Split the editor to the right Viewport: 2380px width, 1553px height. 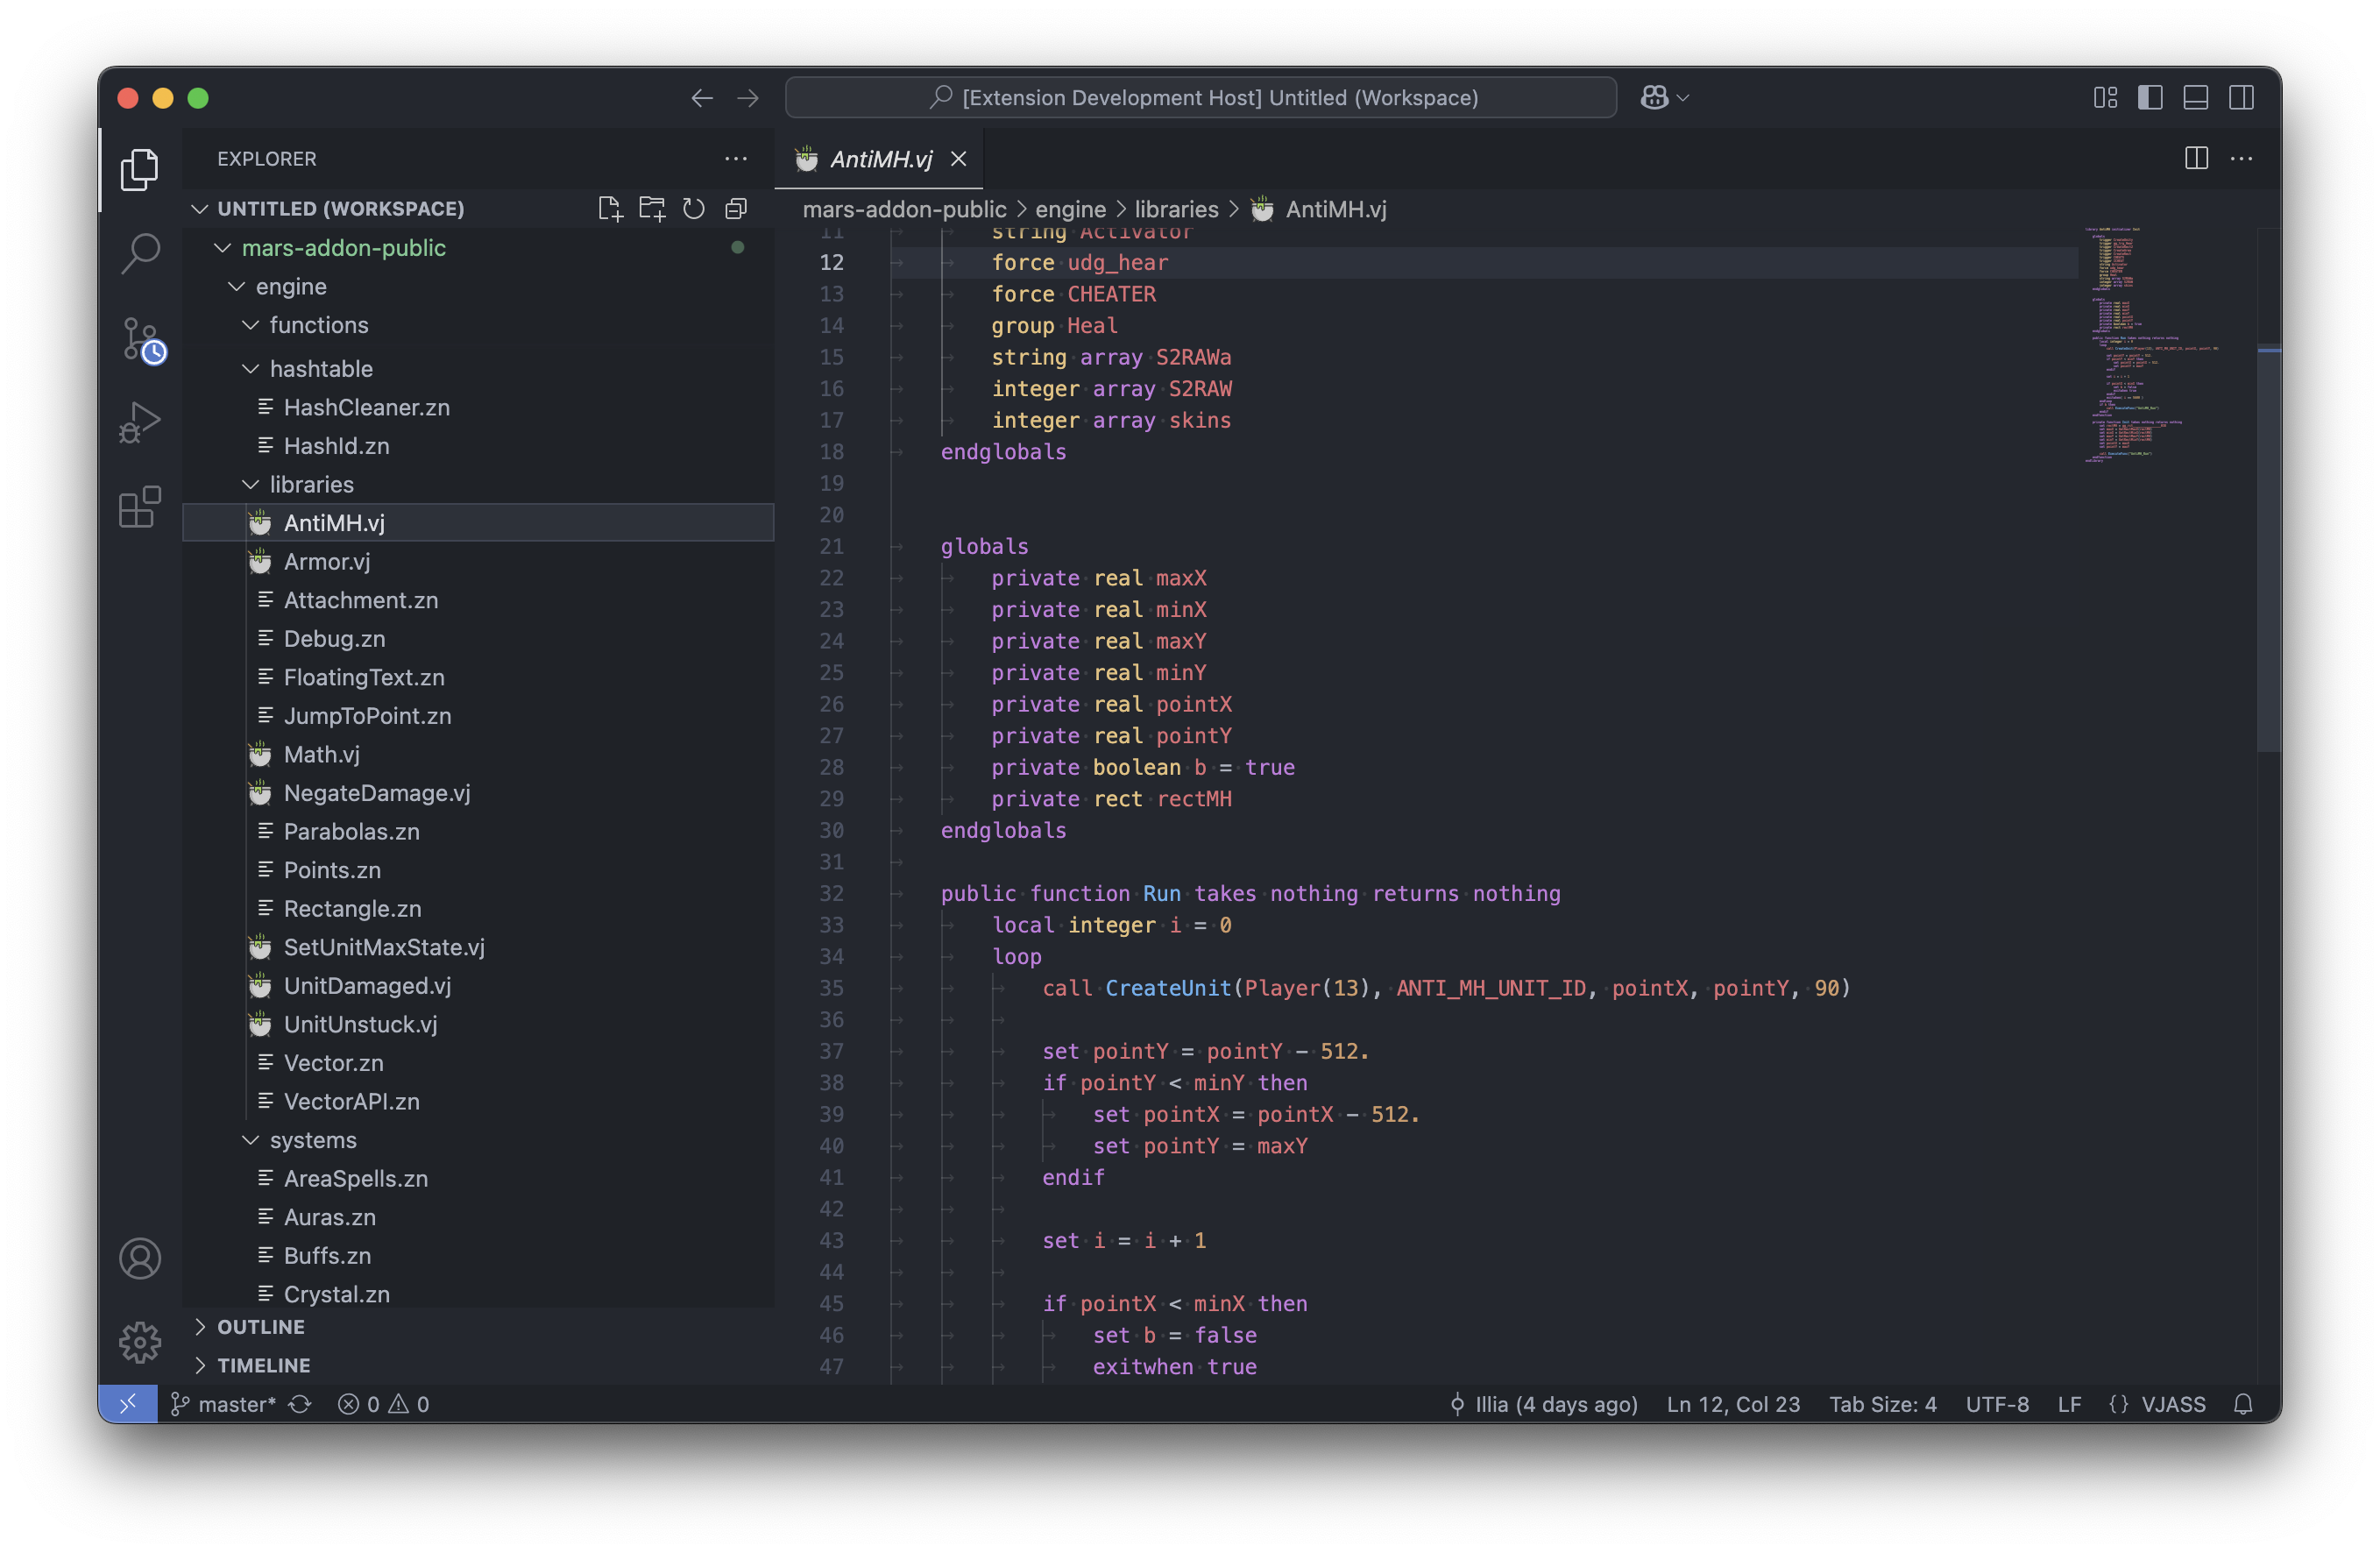pos(2196,158)
